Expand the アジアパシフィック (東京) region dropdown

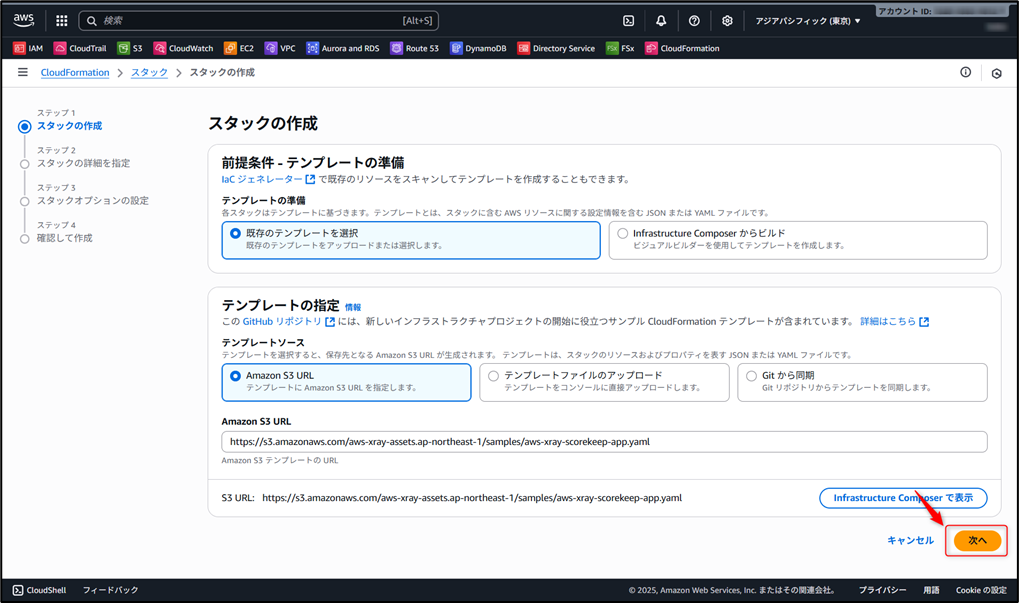tap(808, 20)
